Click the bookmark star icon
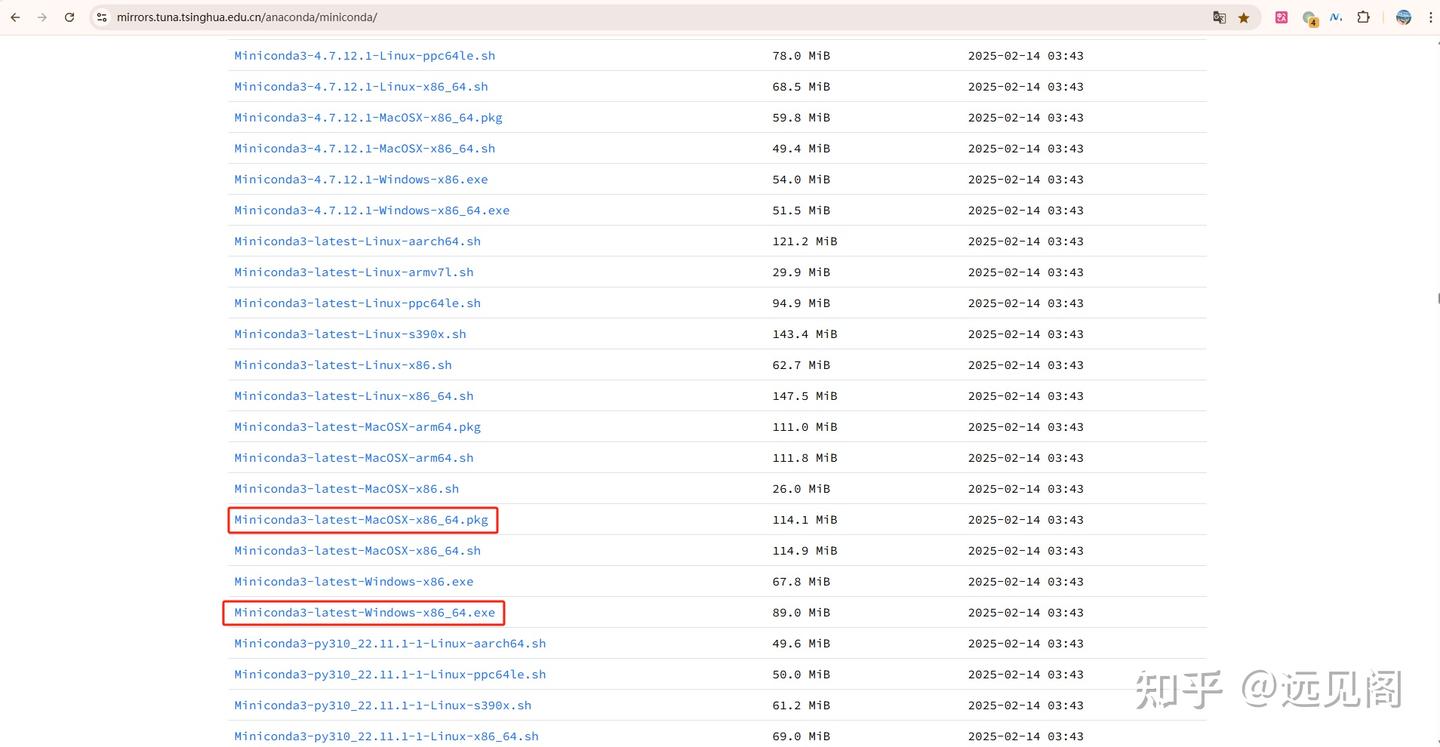1440x747 pixels. click(1244, 17)
